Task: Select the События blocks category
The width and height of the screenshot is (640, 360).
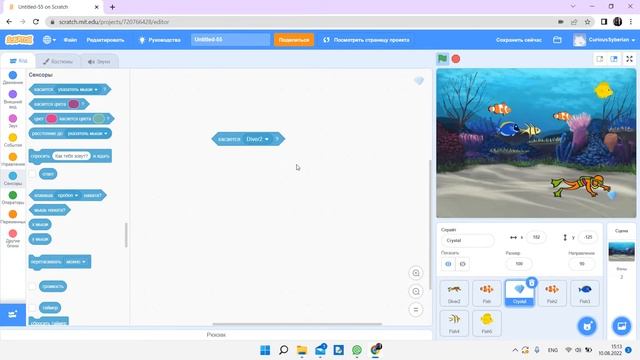Action: point(13,140)
